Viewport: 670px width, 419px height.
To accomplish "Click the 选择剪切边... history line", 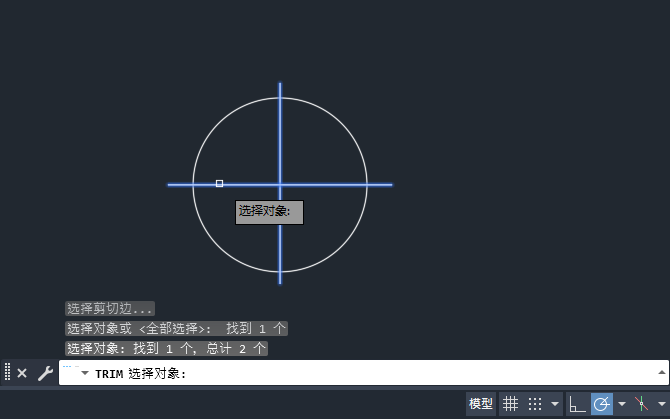I will pyautogui.click(x=110, y=308).
